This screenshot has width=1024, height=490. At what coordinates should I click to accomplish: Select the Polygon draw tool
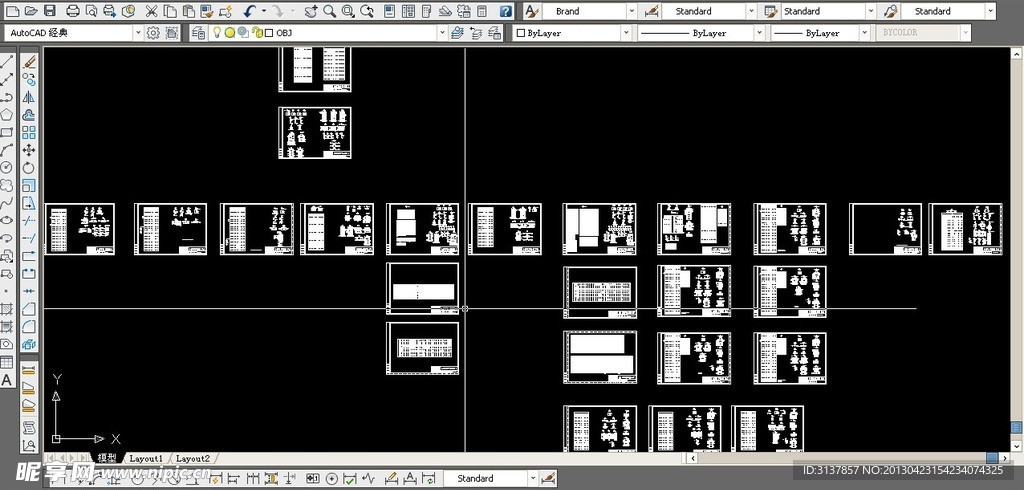[x=7, y=115]
